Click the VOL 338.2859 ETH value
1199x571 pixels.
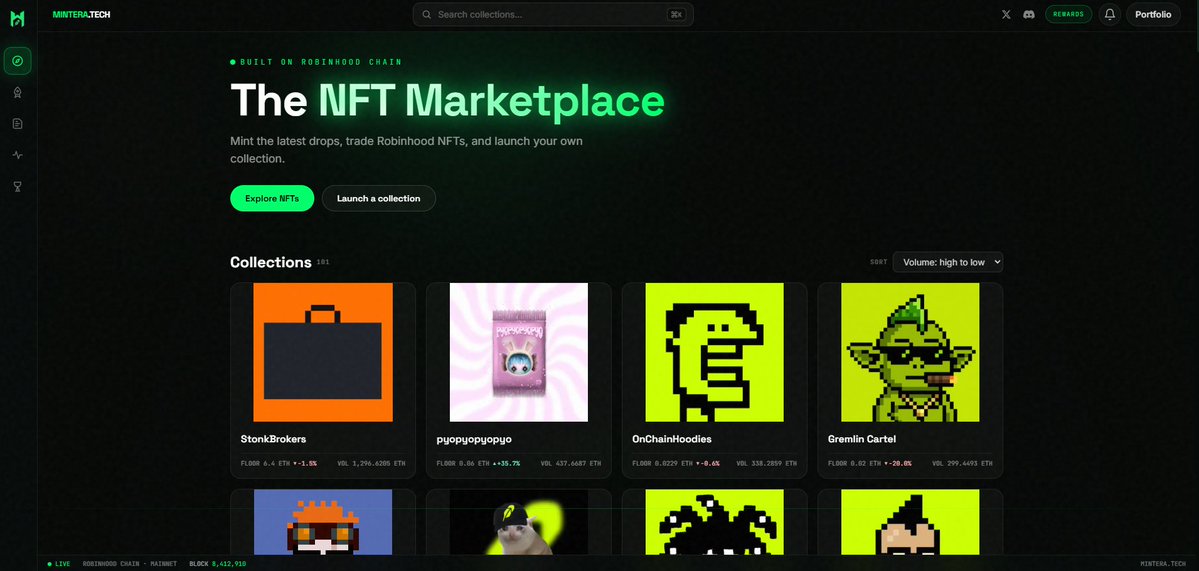pyautogui.click(x=767, y=463)
